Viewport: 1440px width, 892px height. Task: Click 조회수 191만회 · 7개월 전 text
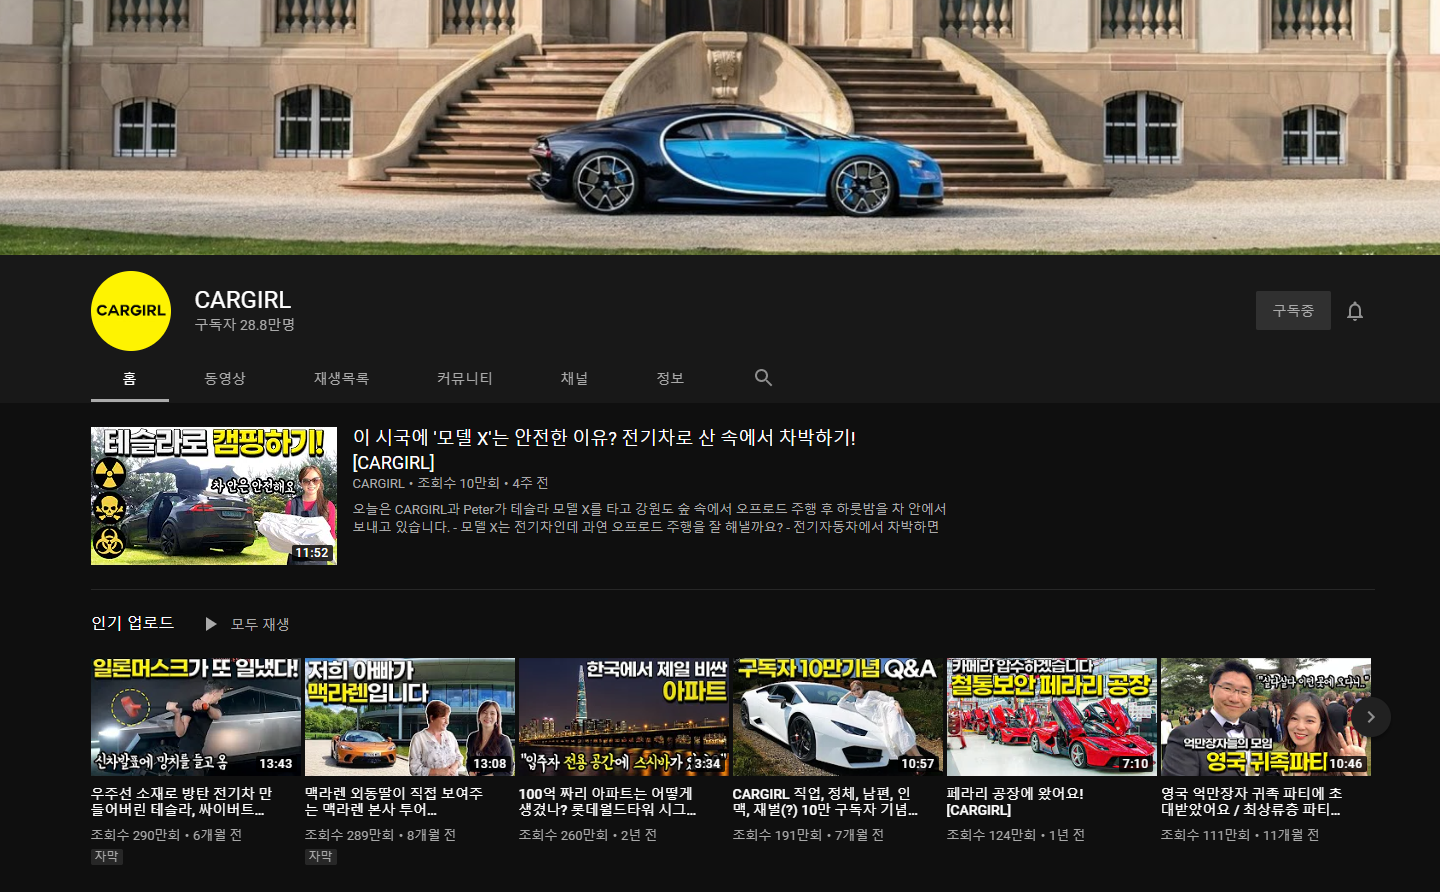pyautogui.click(x=808, y=835)
